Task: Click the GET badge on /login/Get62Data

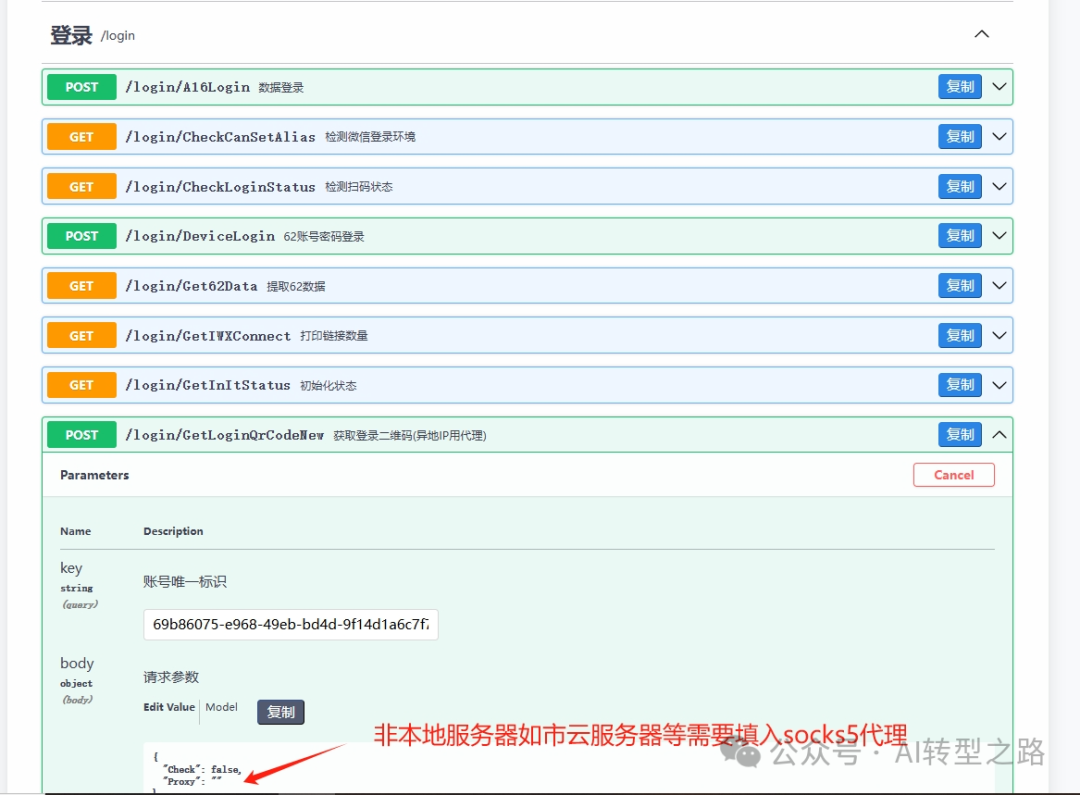Action: [80, 285]
